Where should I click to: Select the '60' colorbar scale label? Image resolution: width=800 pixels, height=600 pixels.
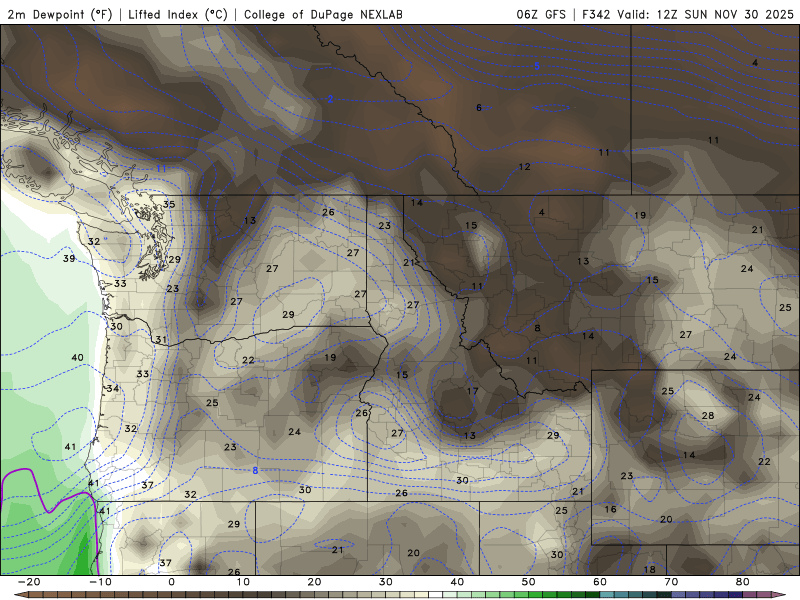(600, 582)
